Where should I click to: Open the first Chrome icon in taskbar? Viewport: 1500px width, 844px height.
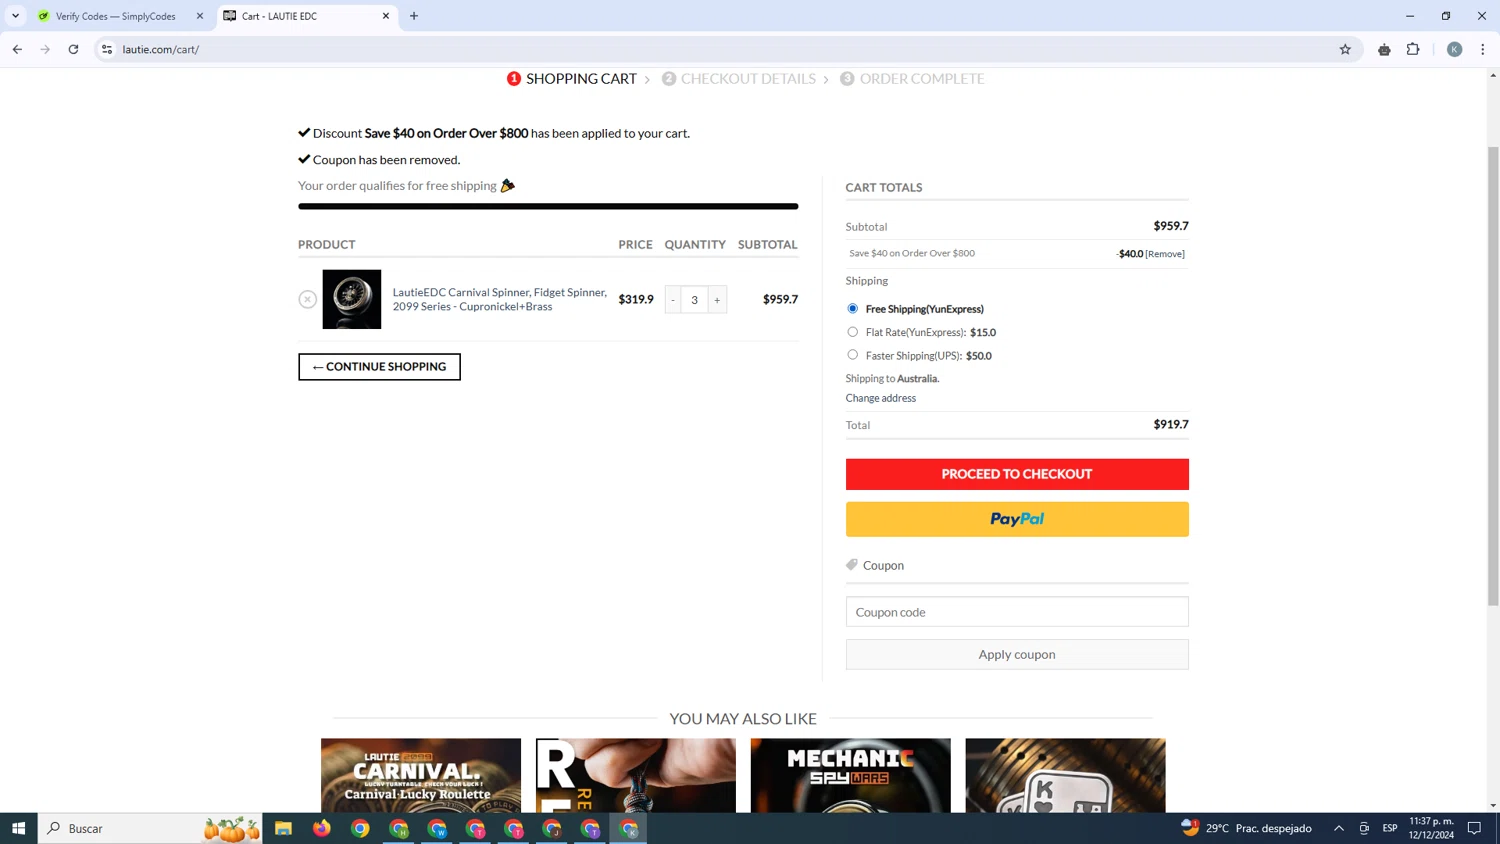(x=360, y=828)
